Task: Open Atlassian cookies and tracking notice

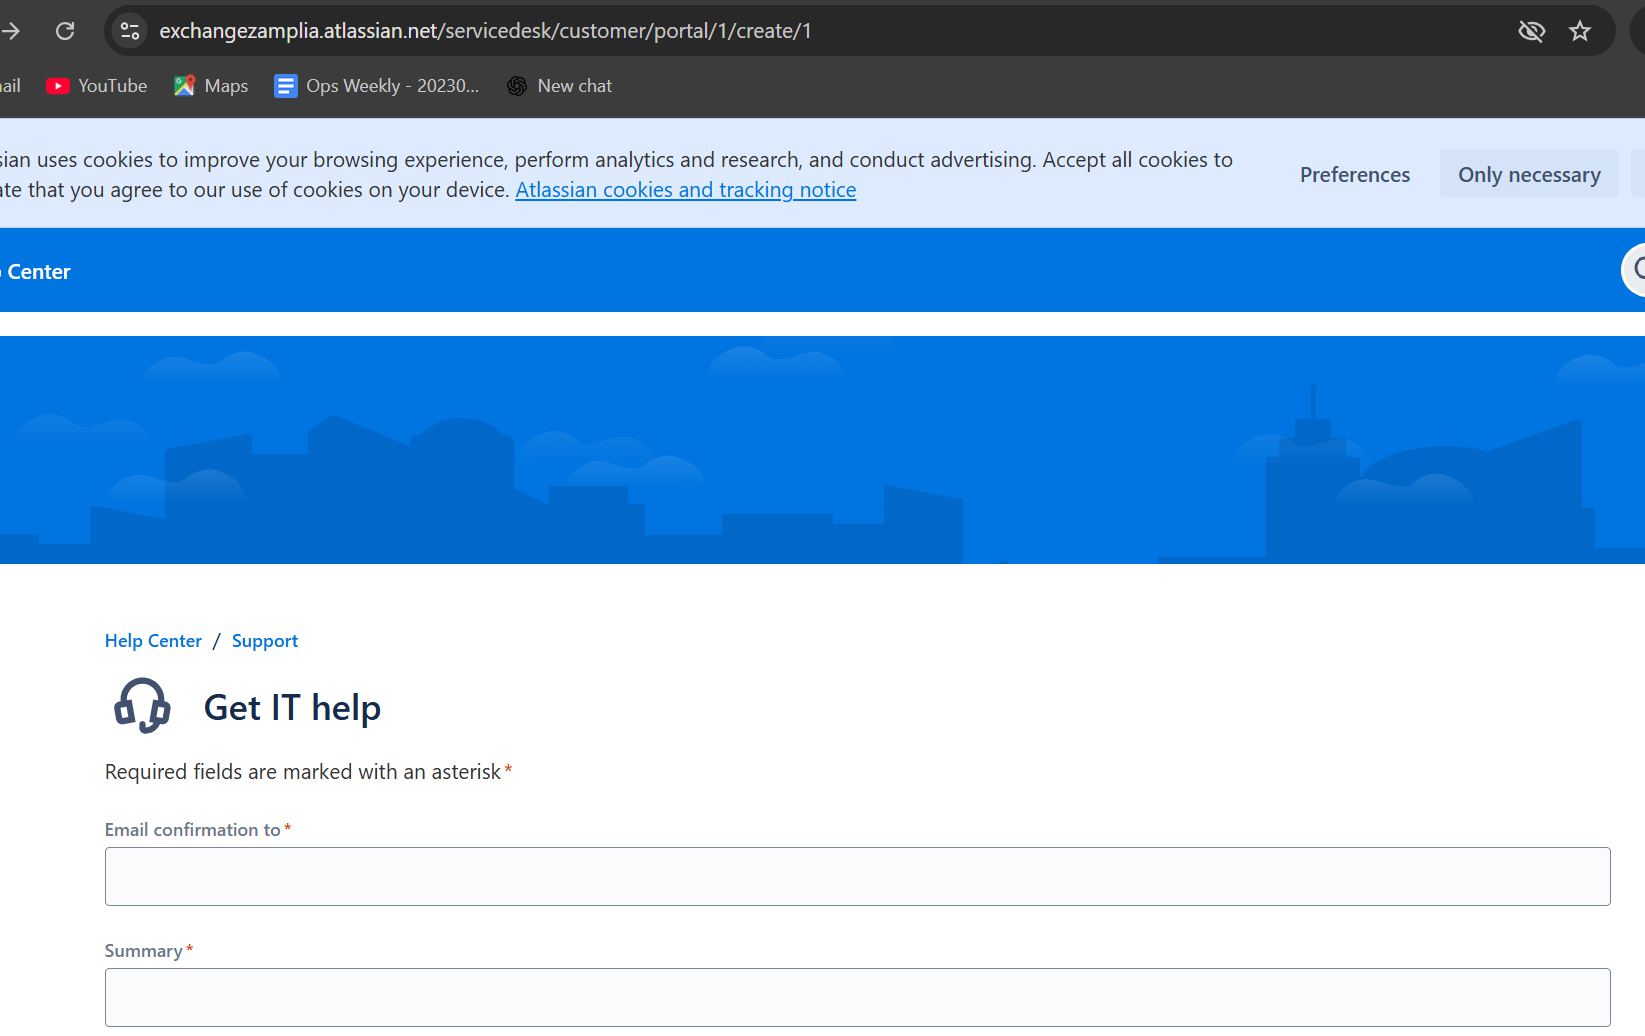Action: click(x=685, y=190)
